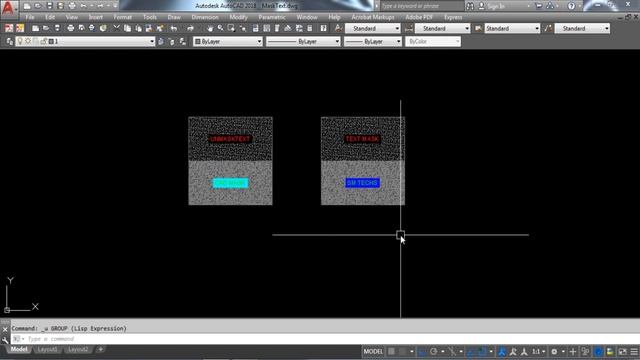Toggle 2D Object Snap in status bar
Image resolution: width=640 pixels, height=360 pixels.
(x=482, y=351)
